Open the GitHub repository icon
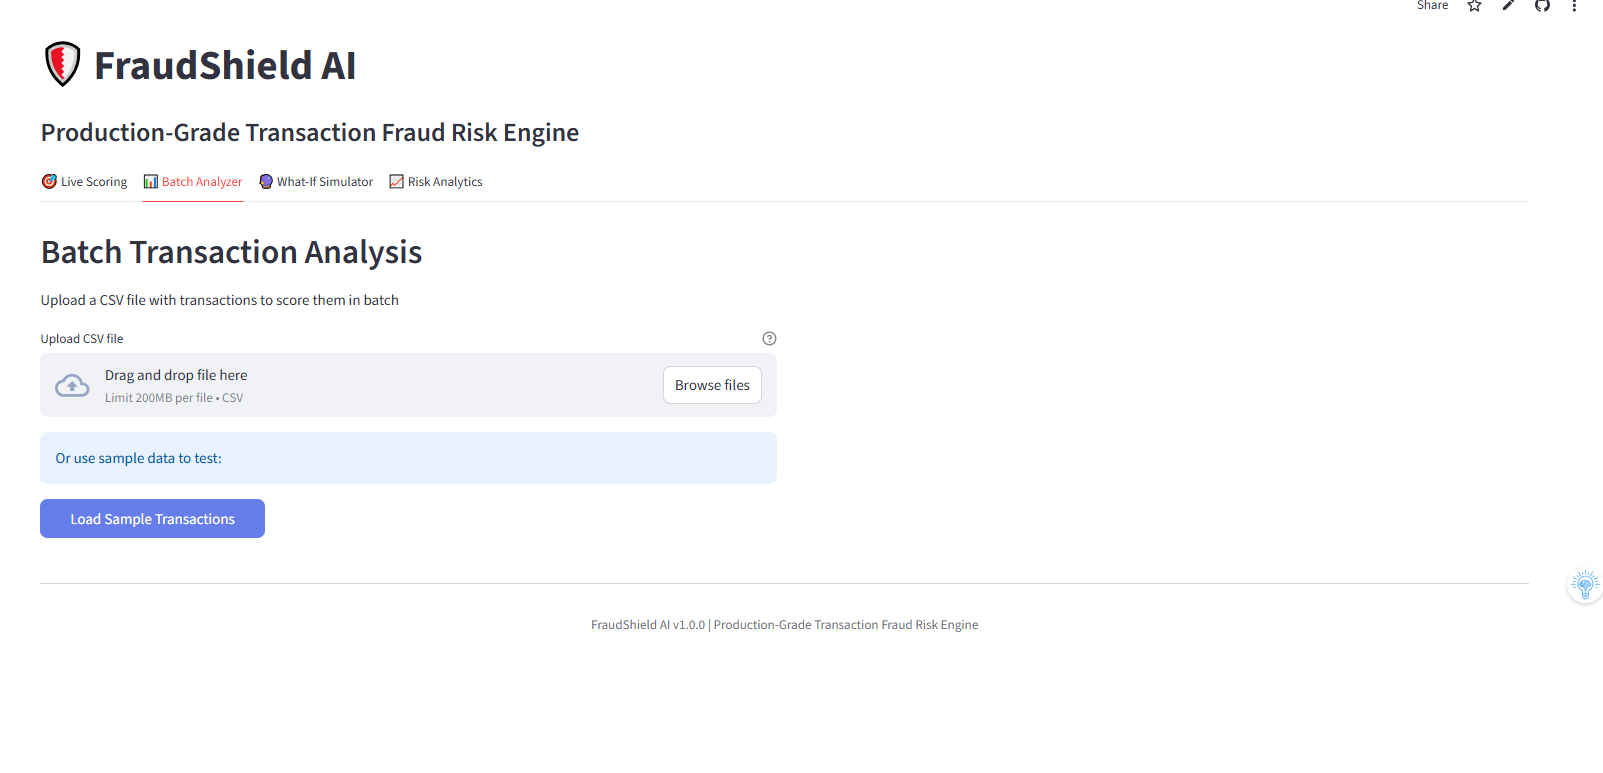Screen dimensions: 1603x773 point(1542,5)
